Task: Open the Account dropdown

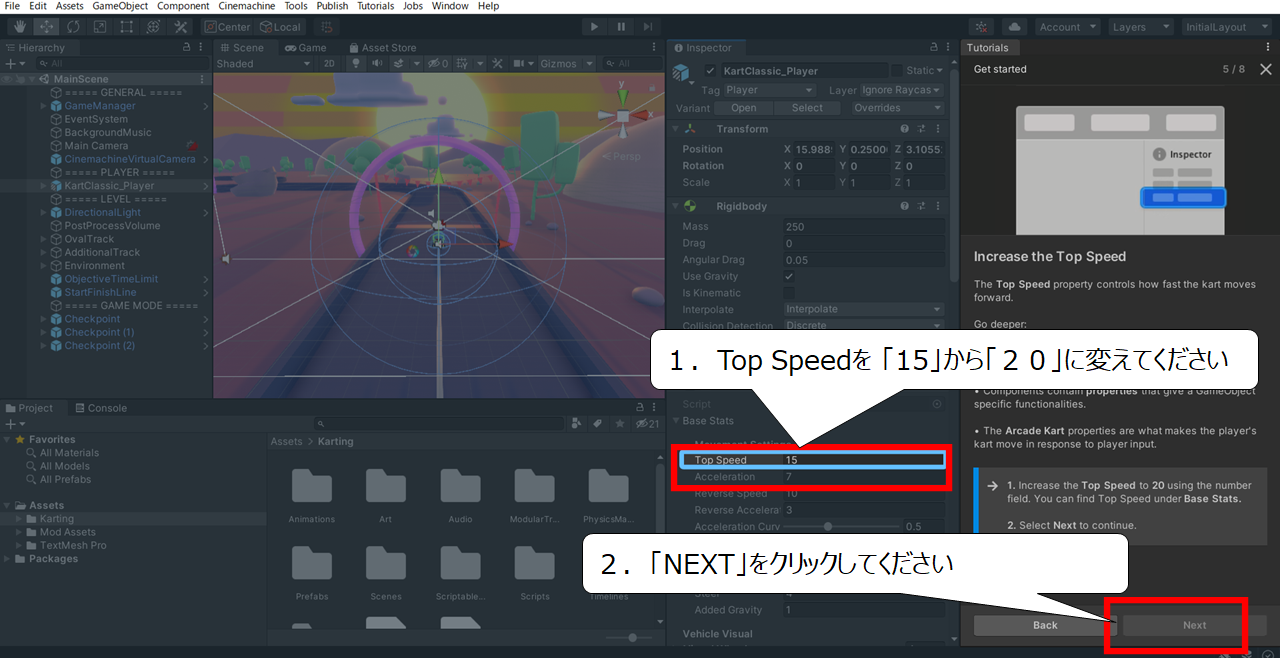Action: coord(1068,27)
